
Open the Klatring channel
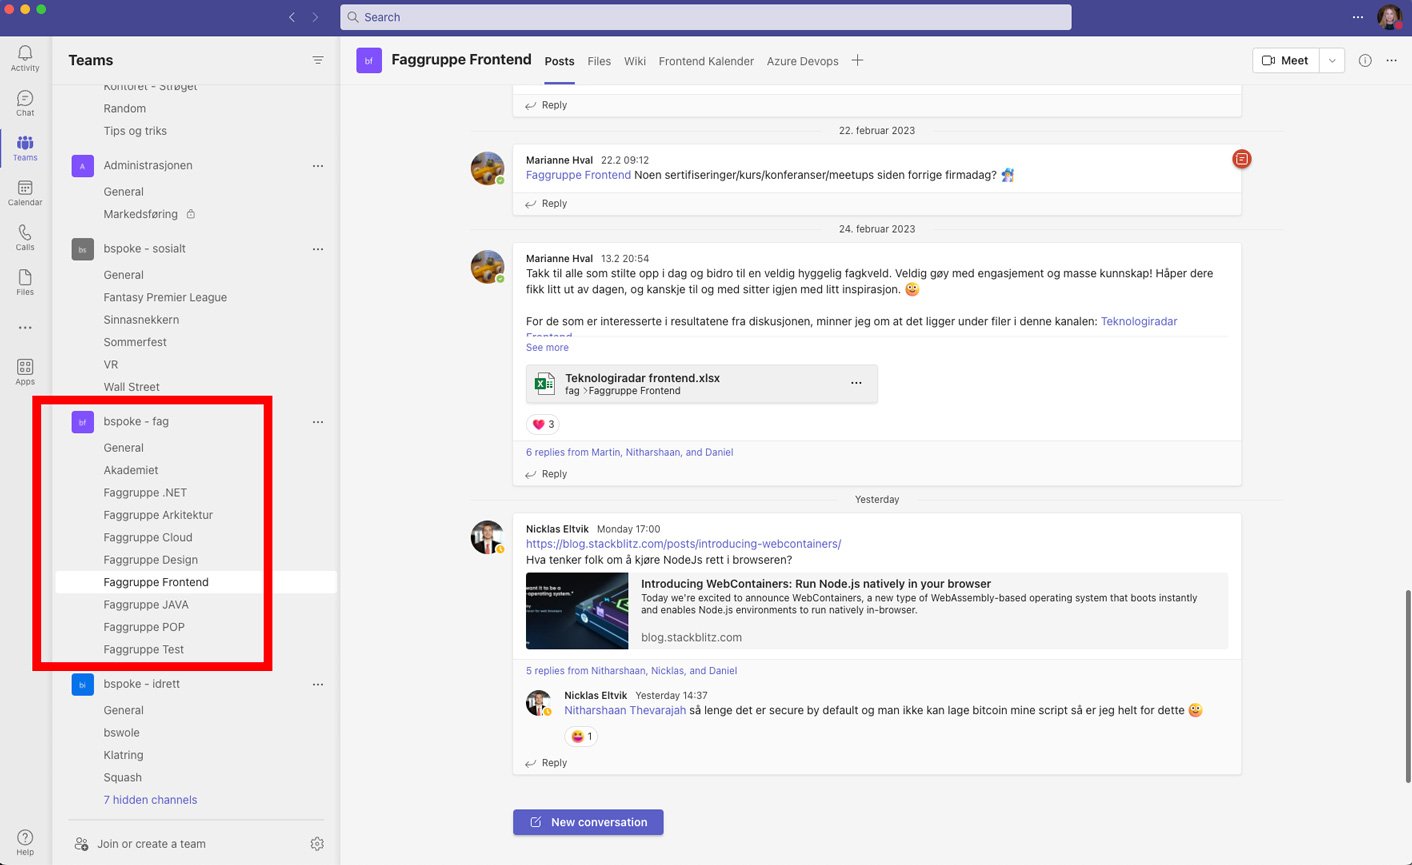click(x=123, y=756)
